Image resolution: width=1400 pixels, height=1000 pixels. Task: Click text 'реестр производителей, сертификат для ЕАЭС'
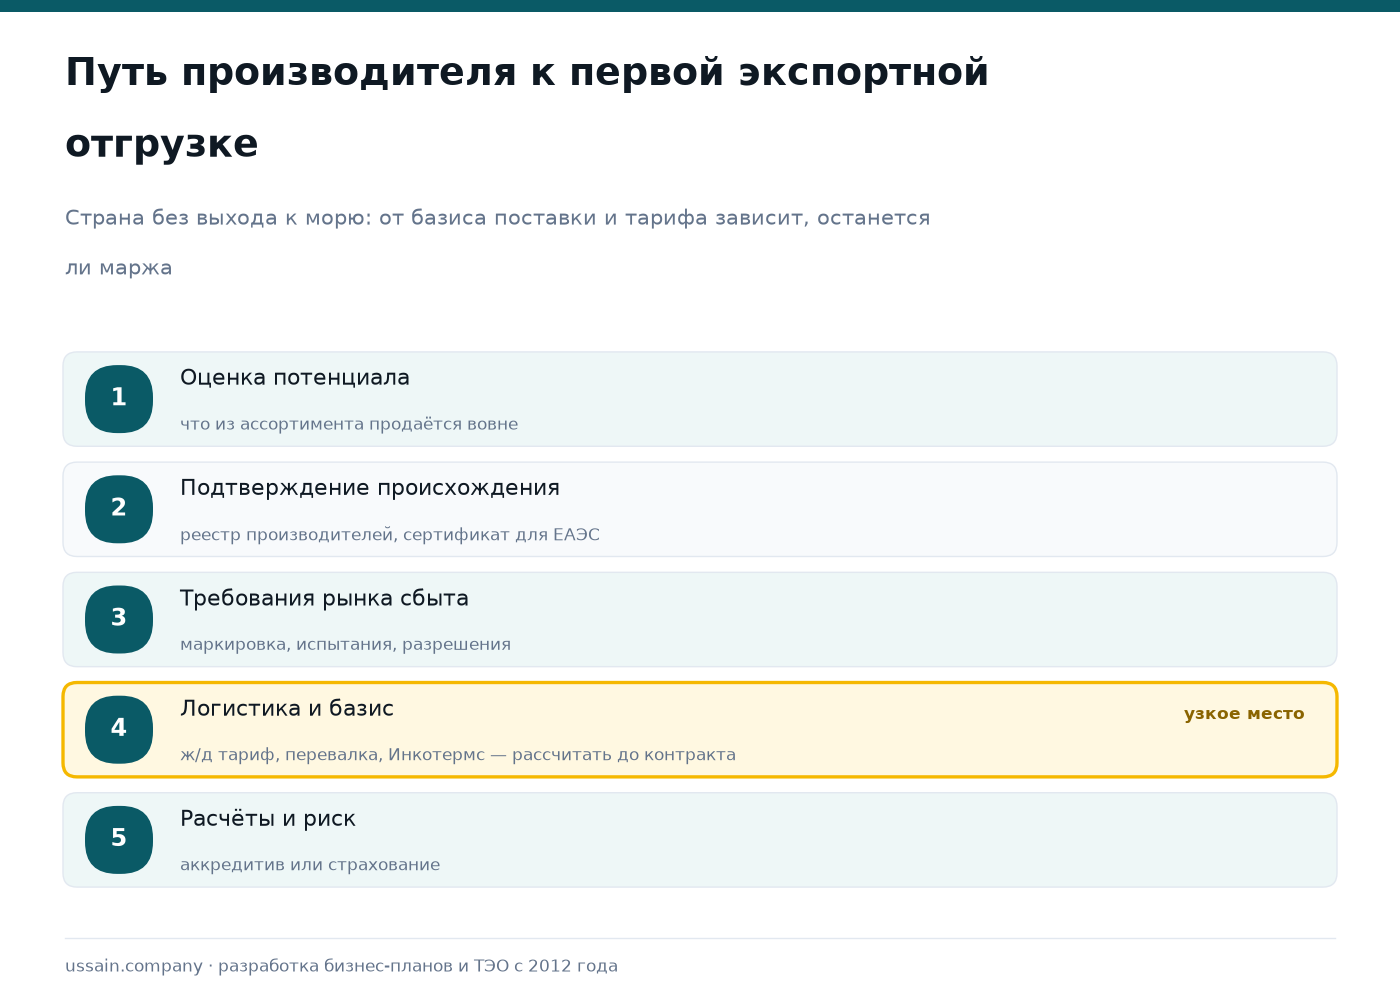coord(390,535)
